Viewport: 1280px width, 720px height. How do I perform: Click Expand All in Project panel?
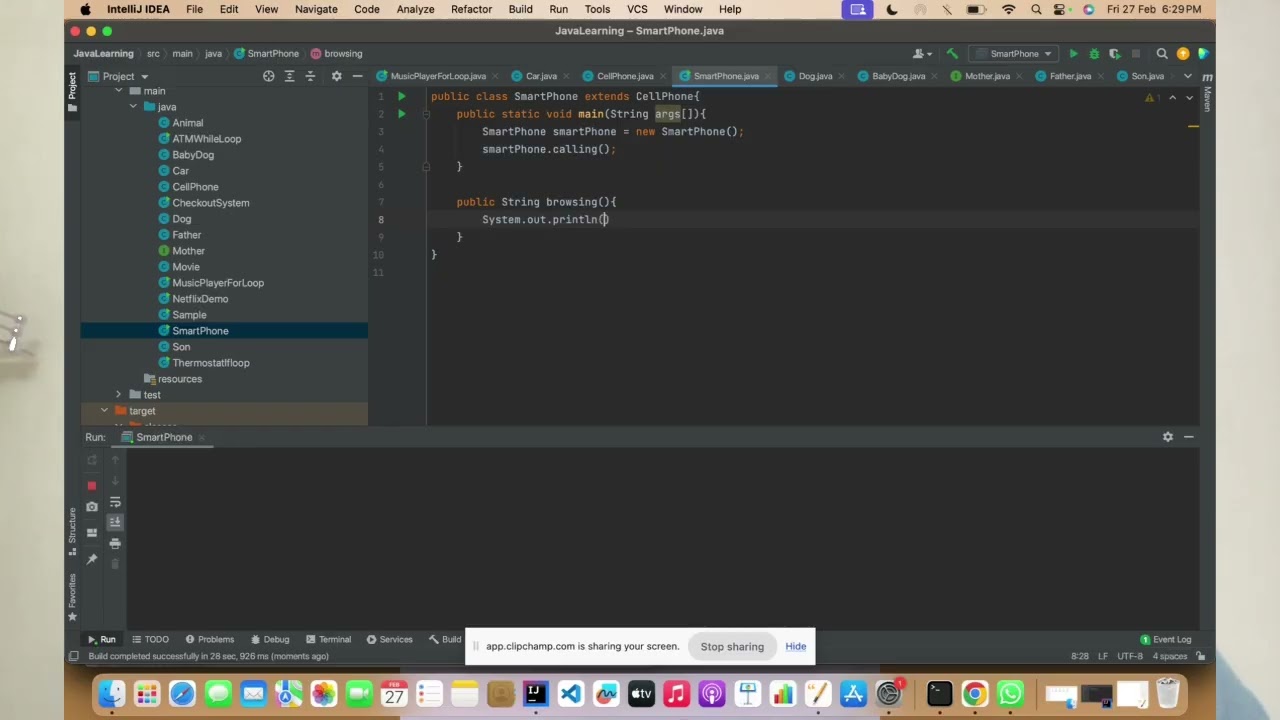289,76
